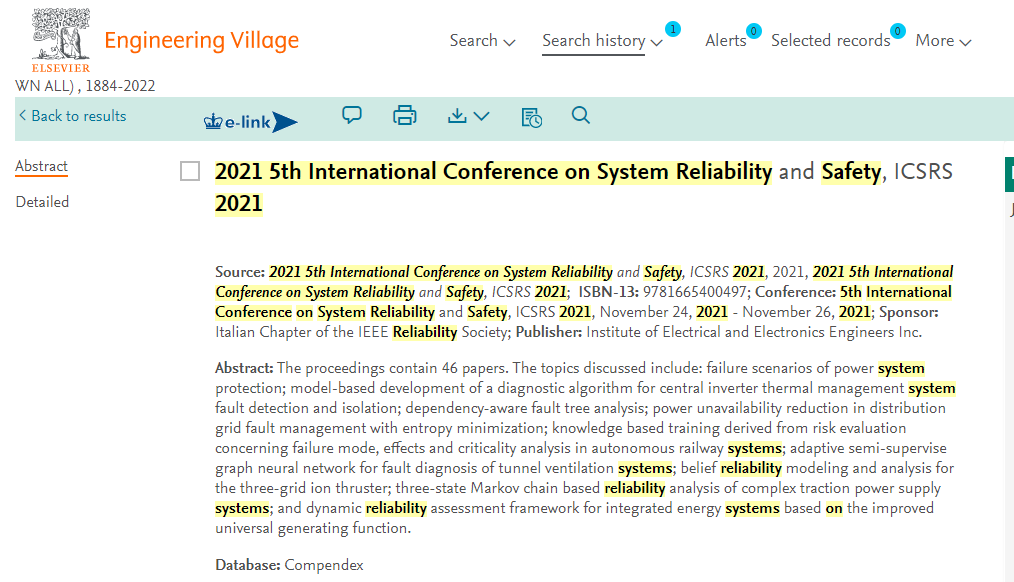This screenshot has height=582, width=1014.
Task: Click the Search history count badge
Action: pos(673,29)
